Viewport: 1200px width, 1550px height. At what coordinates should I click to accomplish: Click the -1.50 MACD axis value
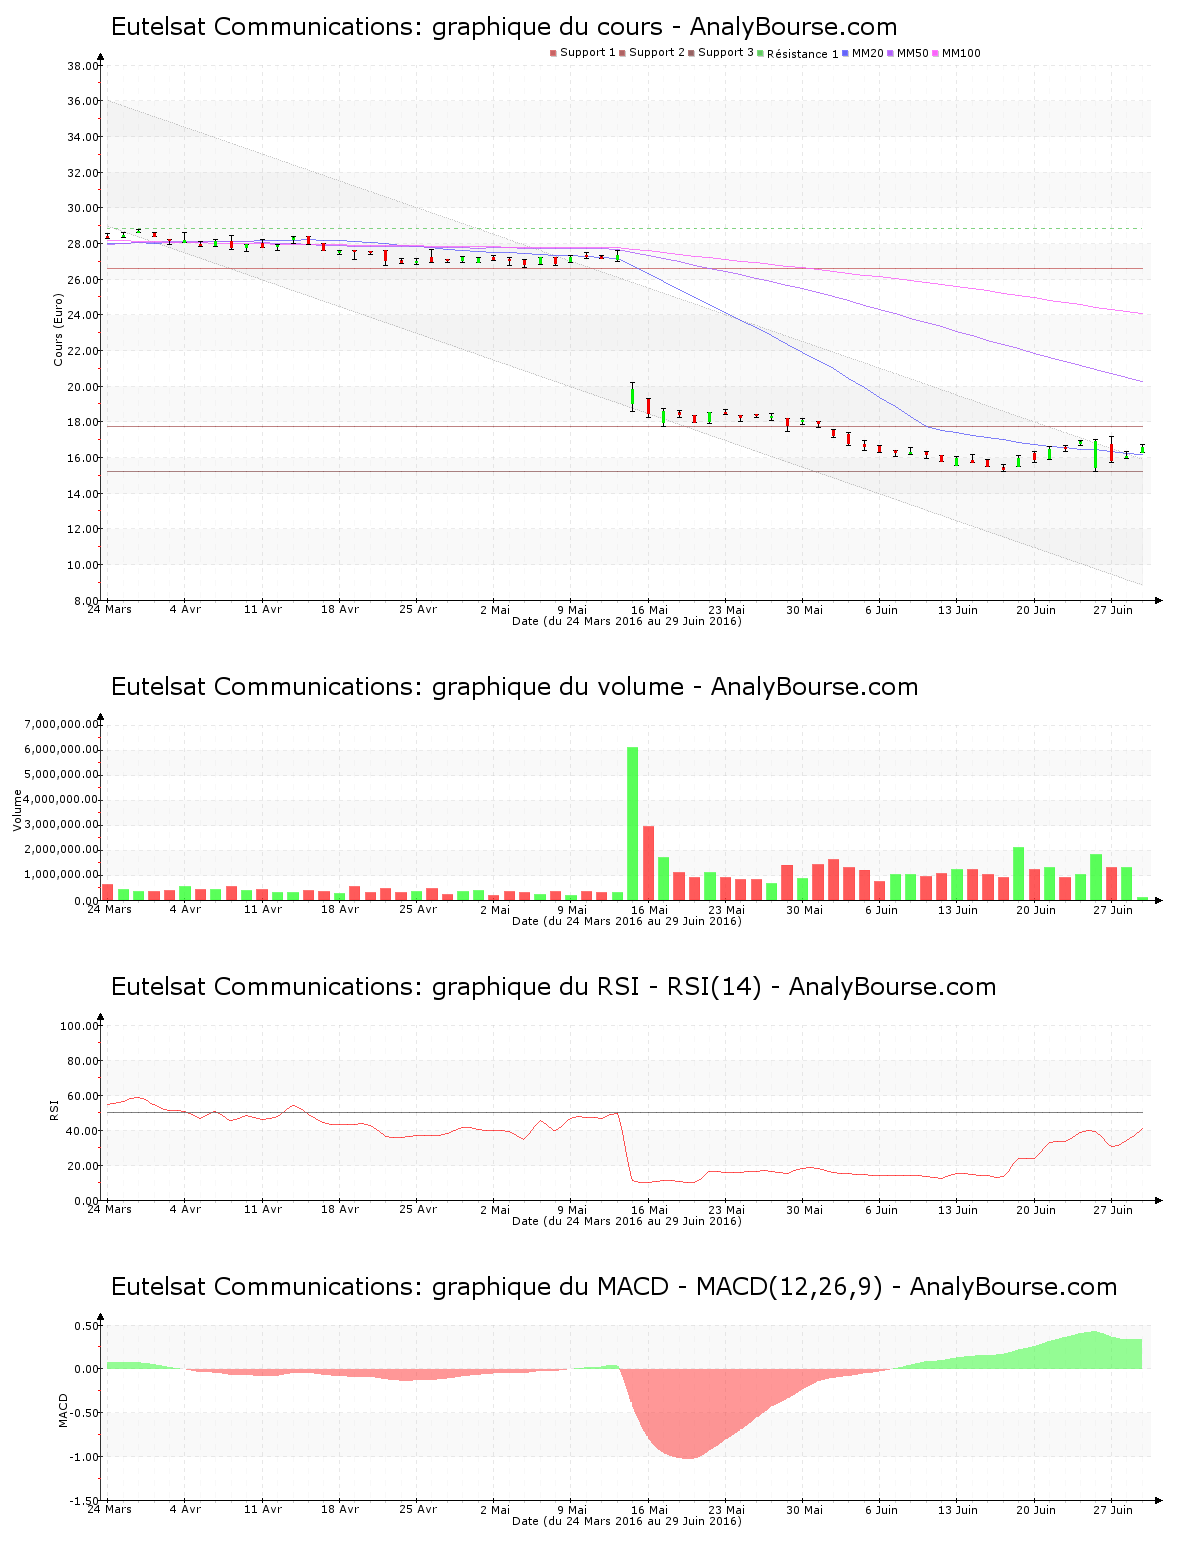[x=84, y=1501]
